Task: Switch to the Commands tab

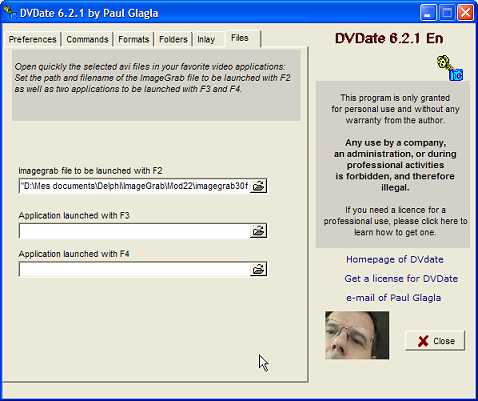Action: coord(87,39)
